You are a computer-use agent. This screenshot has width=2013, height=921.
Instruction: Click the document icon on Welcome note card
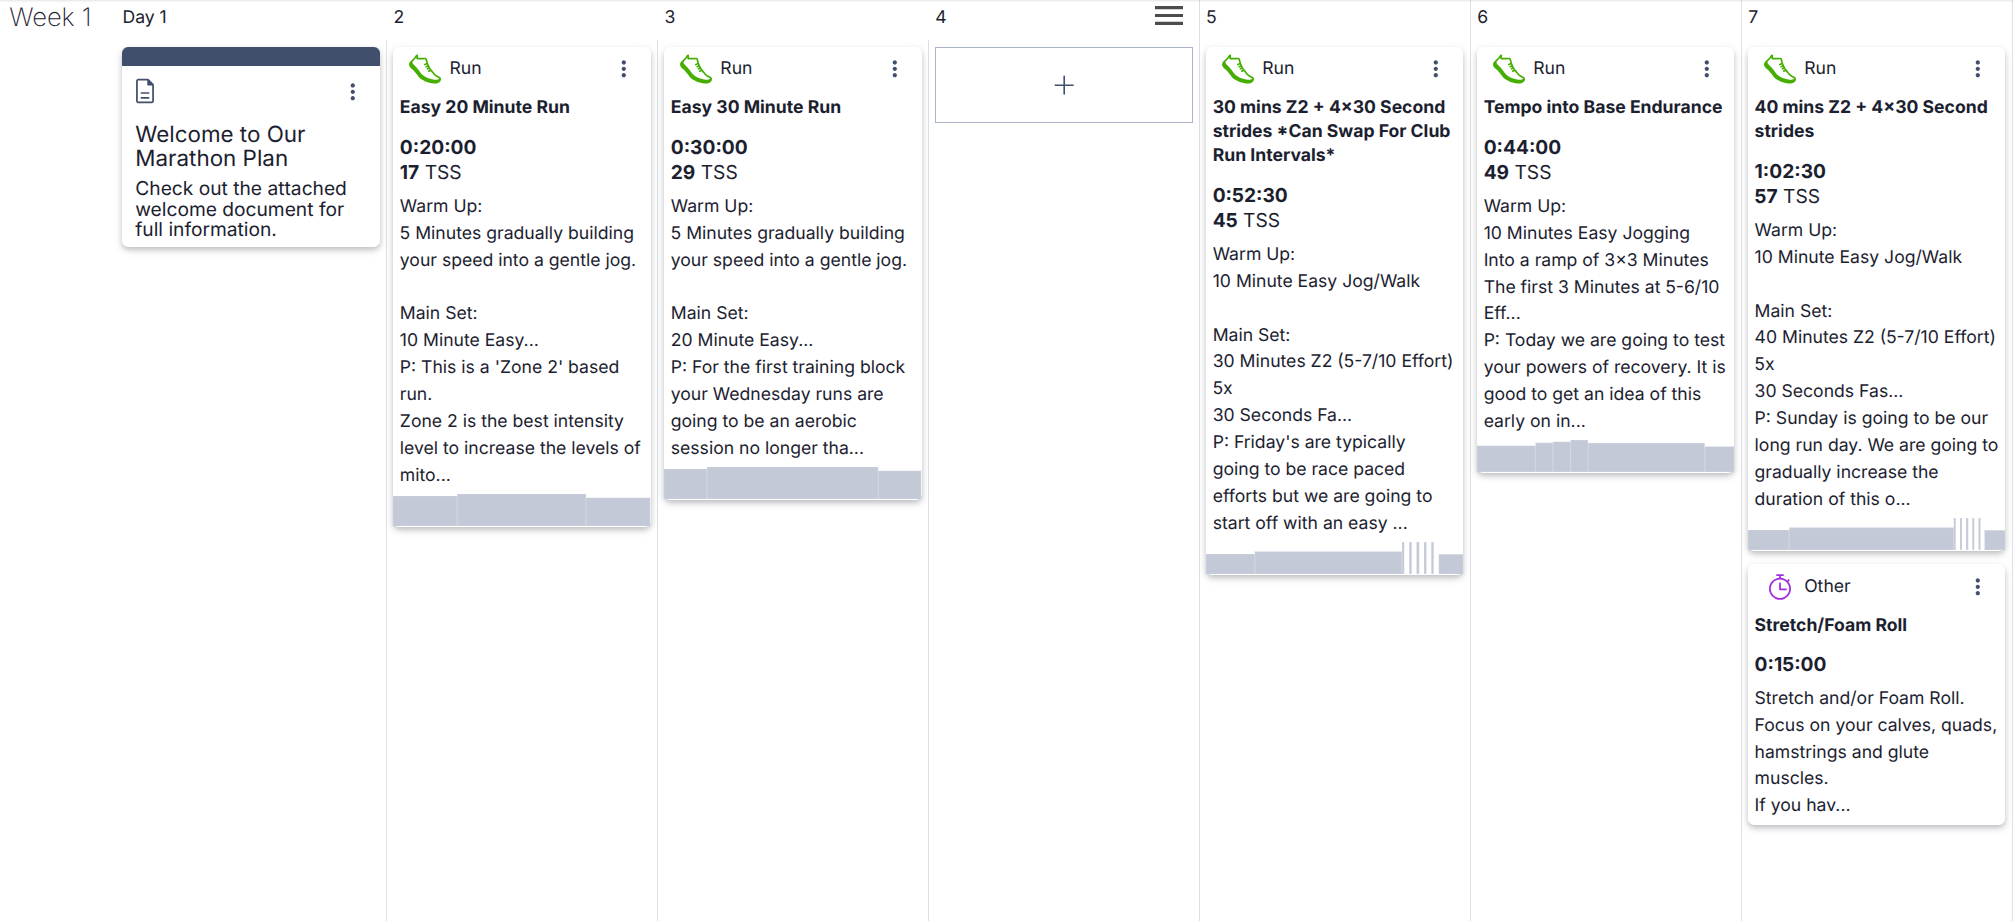click(145, 92)
